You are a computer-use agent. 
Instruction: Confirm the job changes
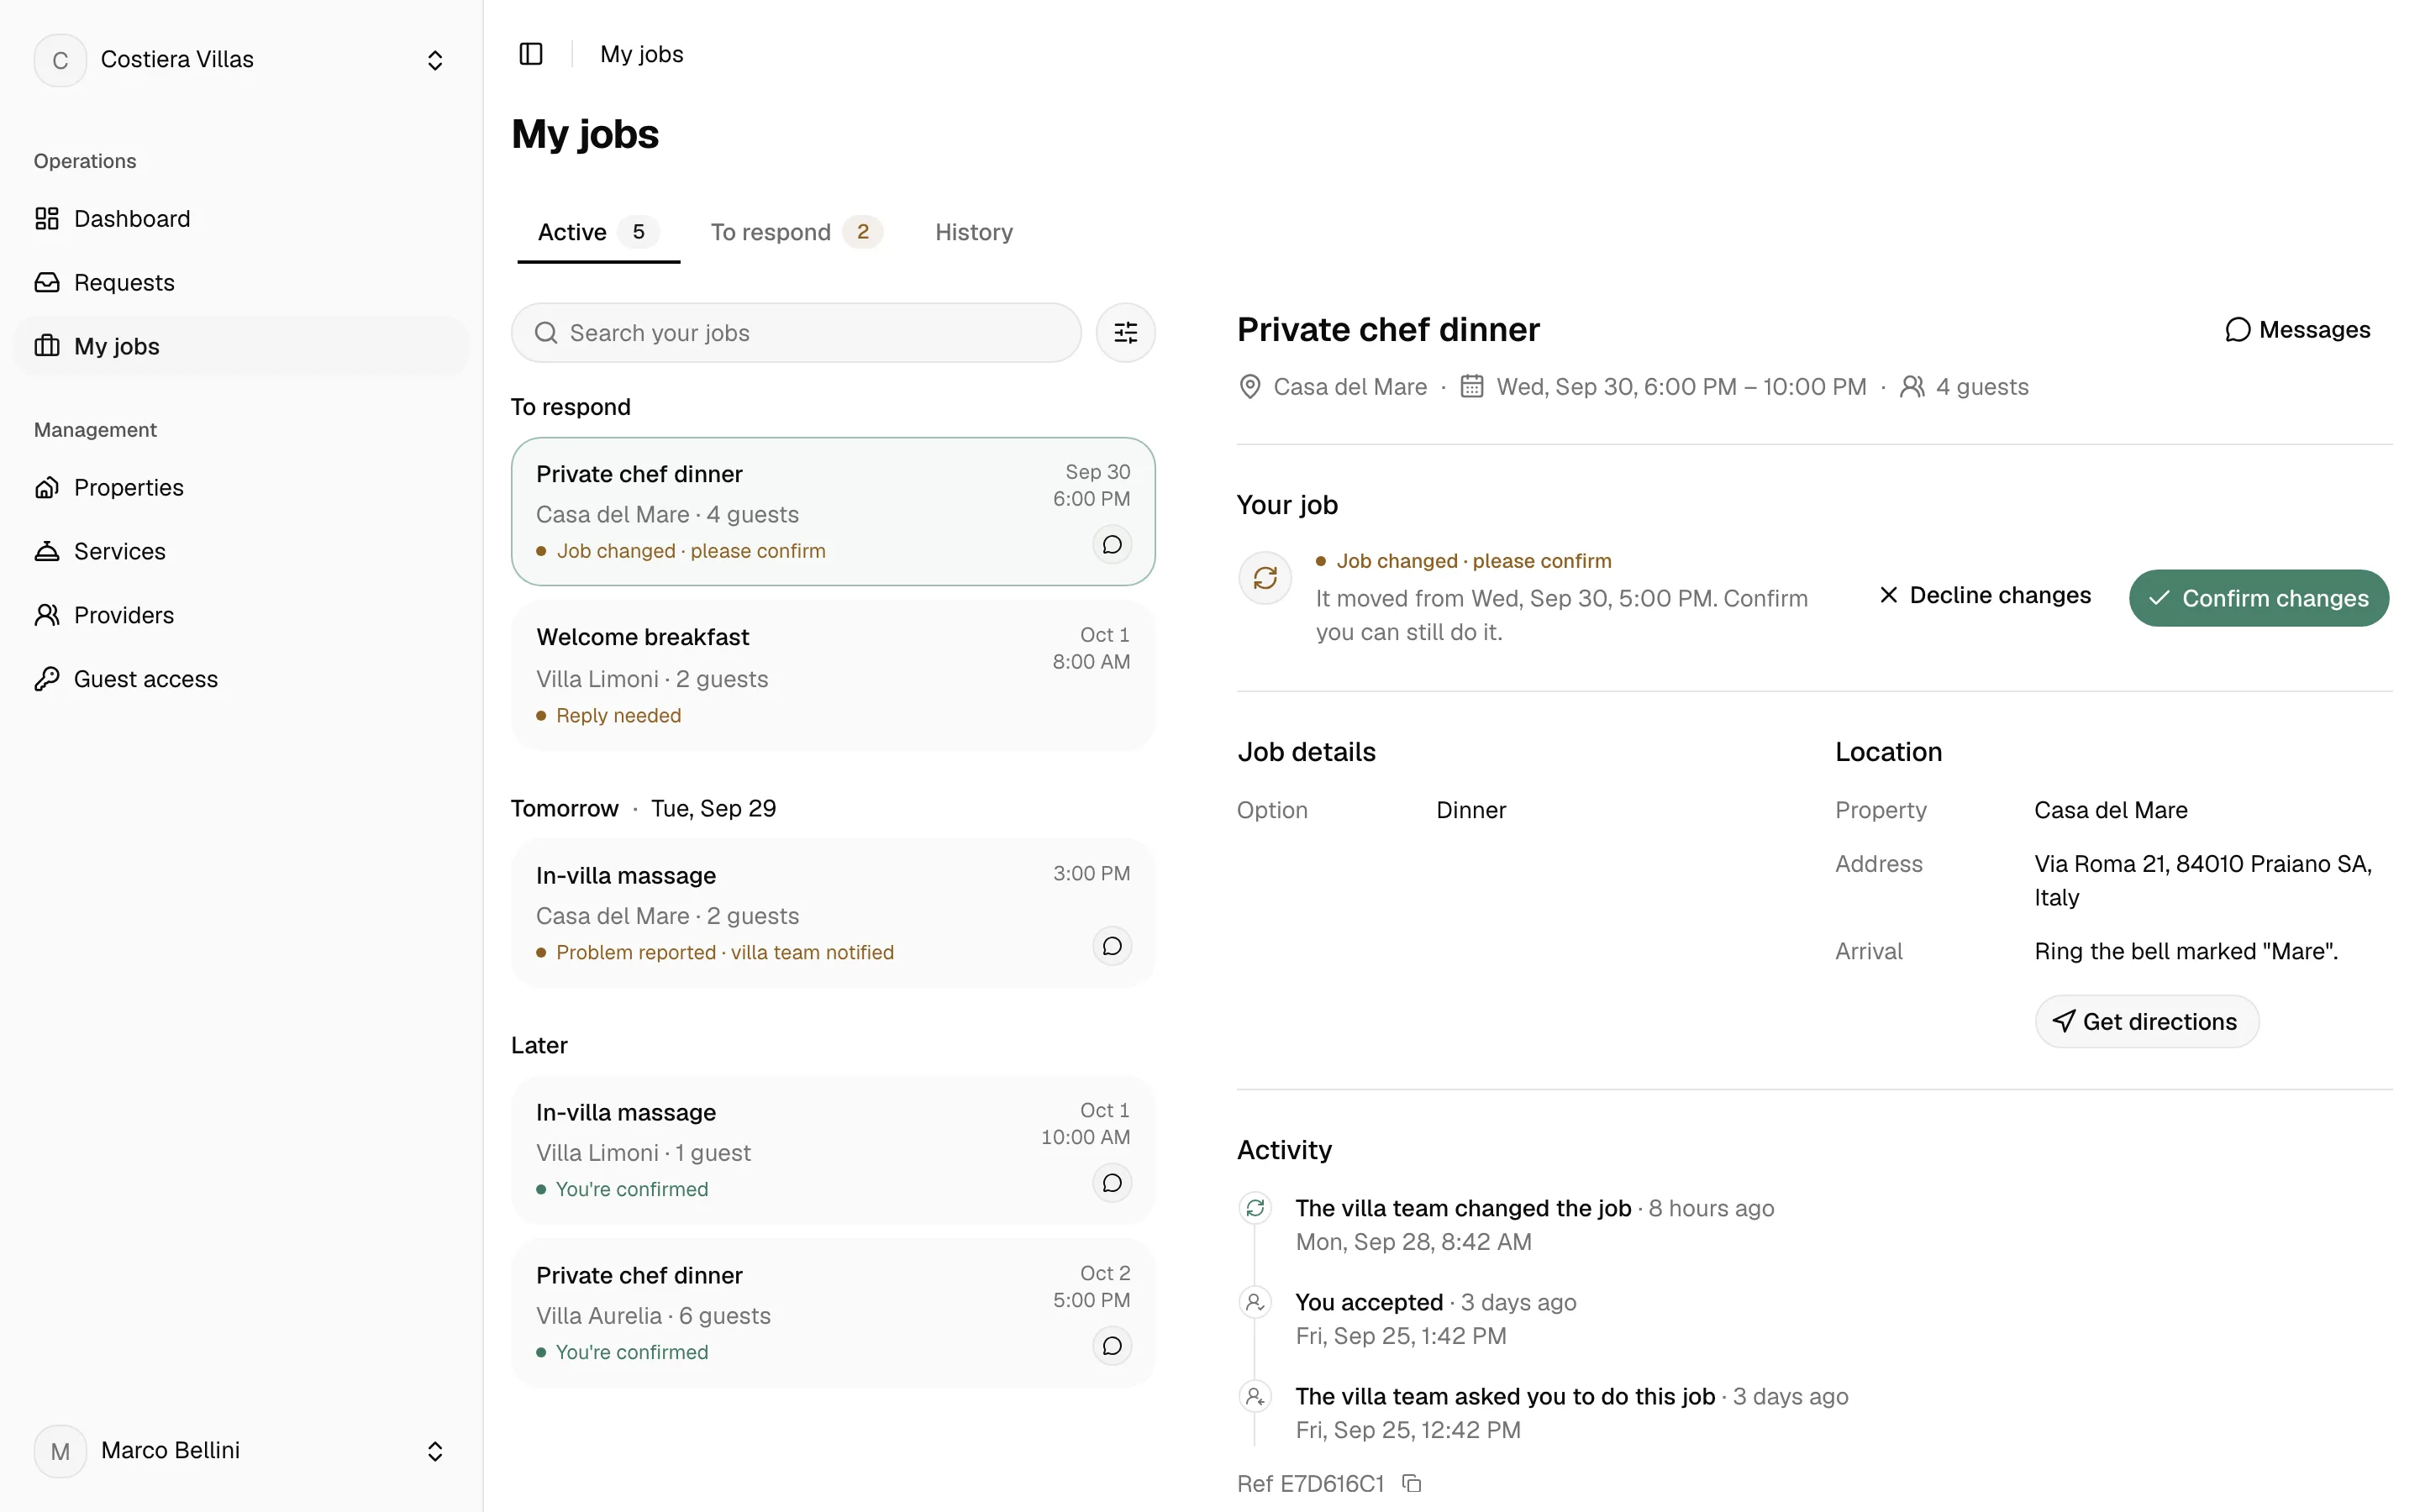[x=2258, y=598]
